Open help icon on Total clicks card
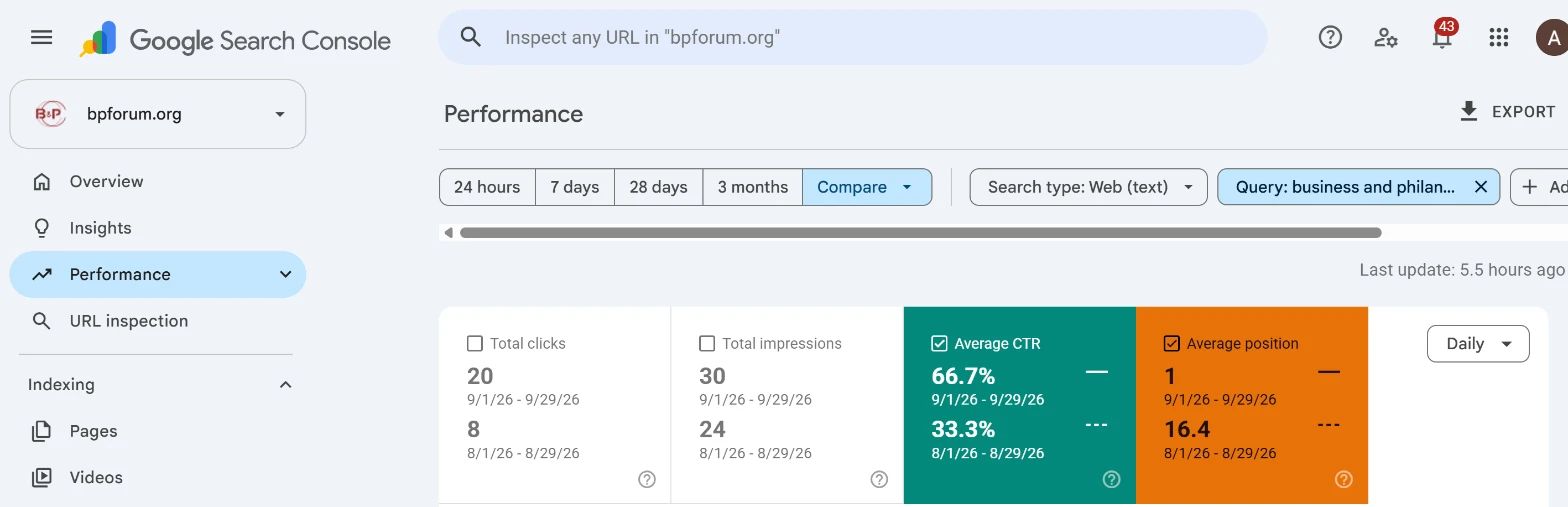The height and width of the screenshot is (507, 1568). (647, 479)
